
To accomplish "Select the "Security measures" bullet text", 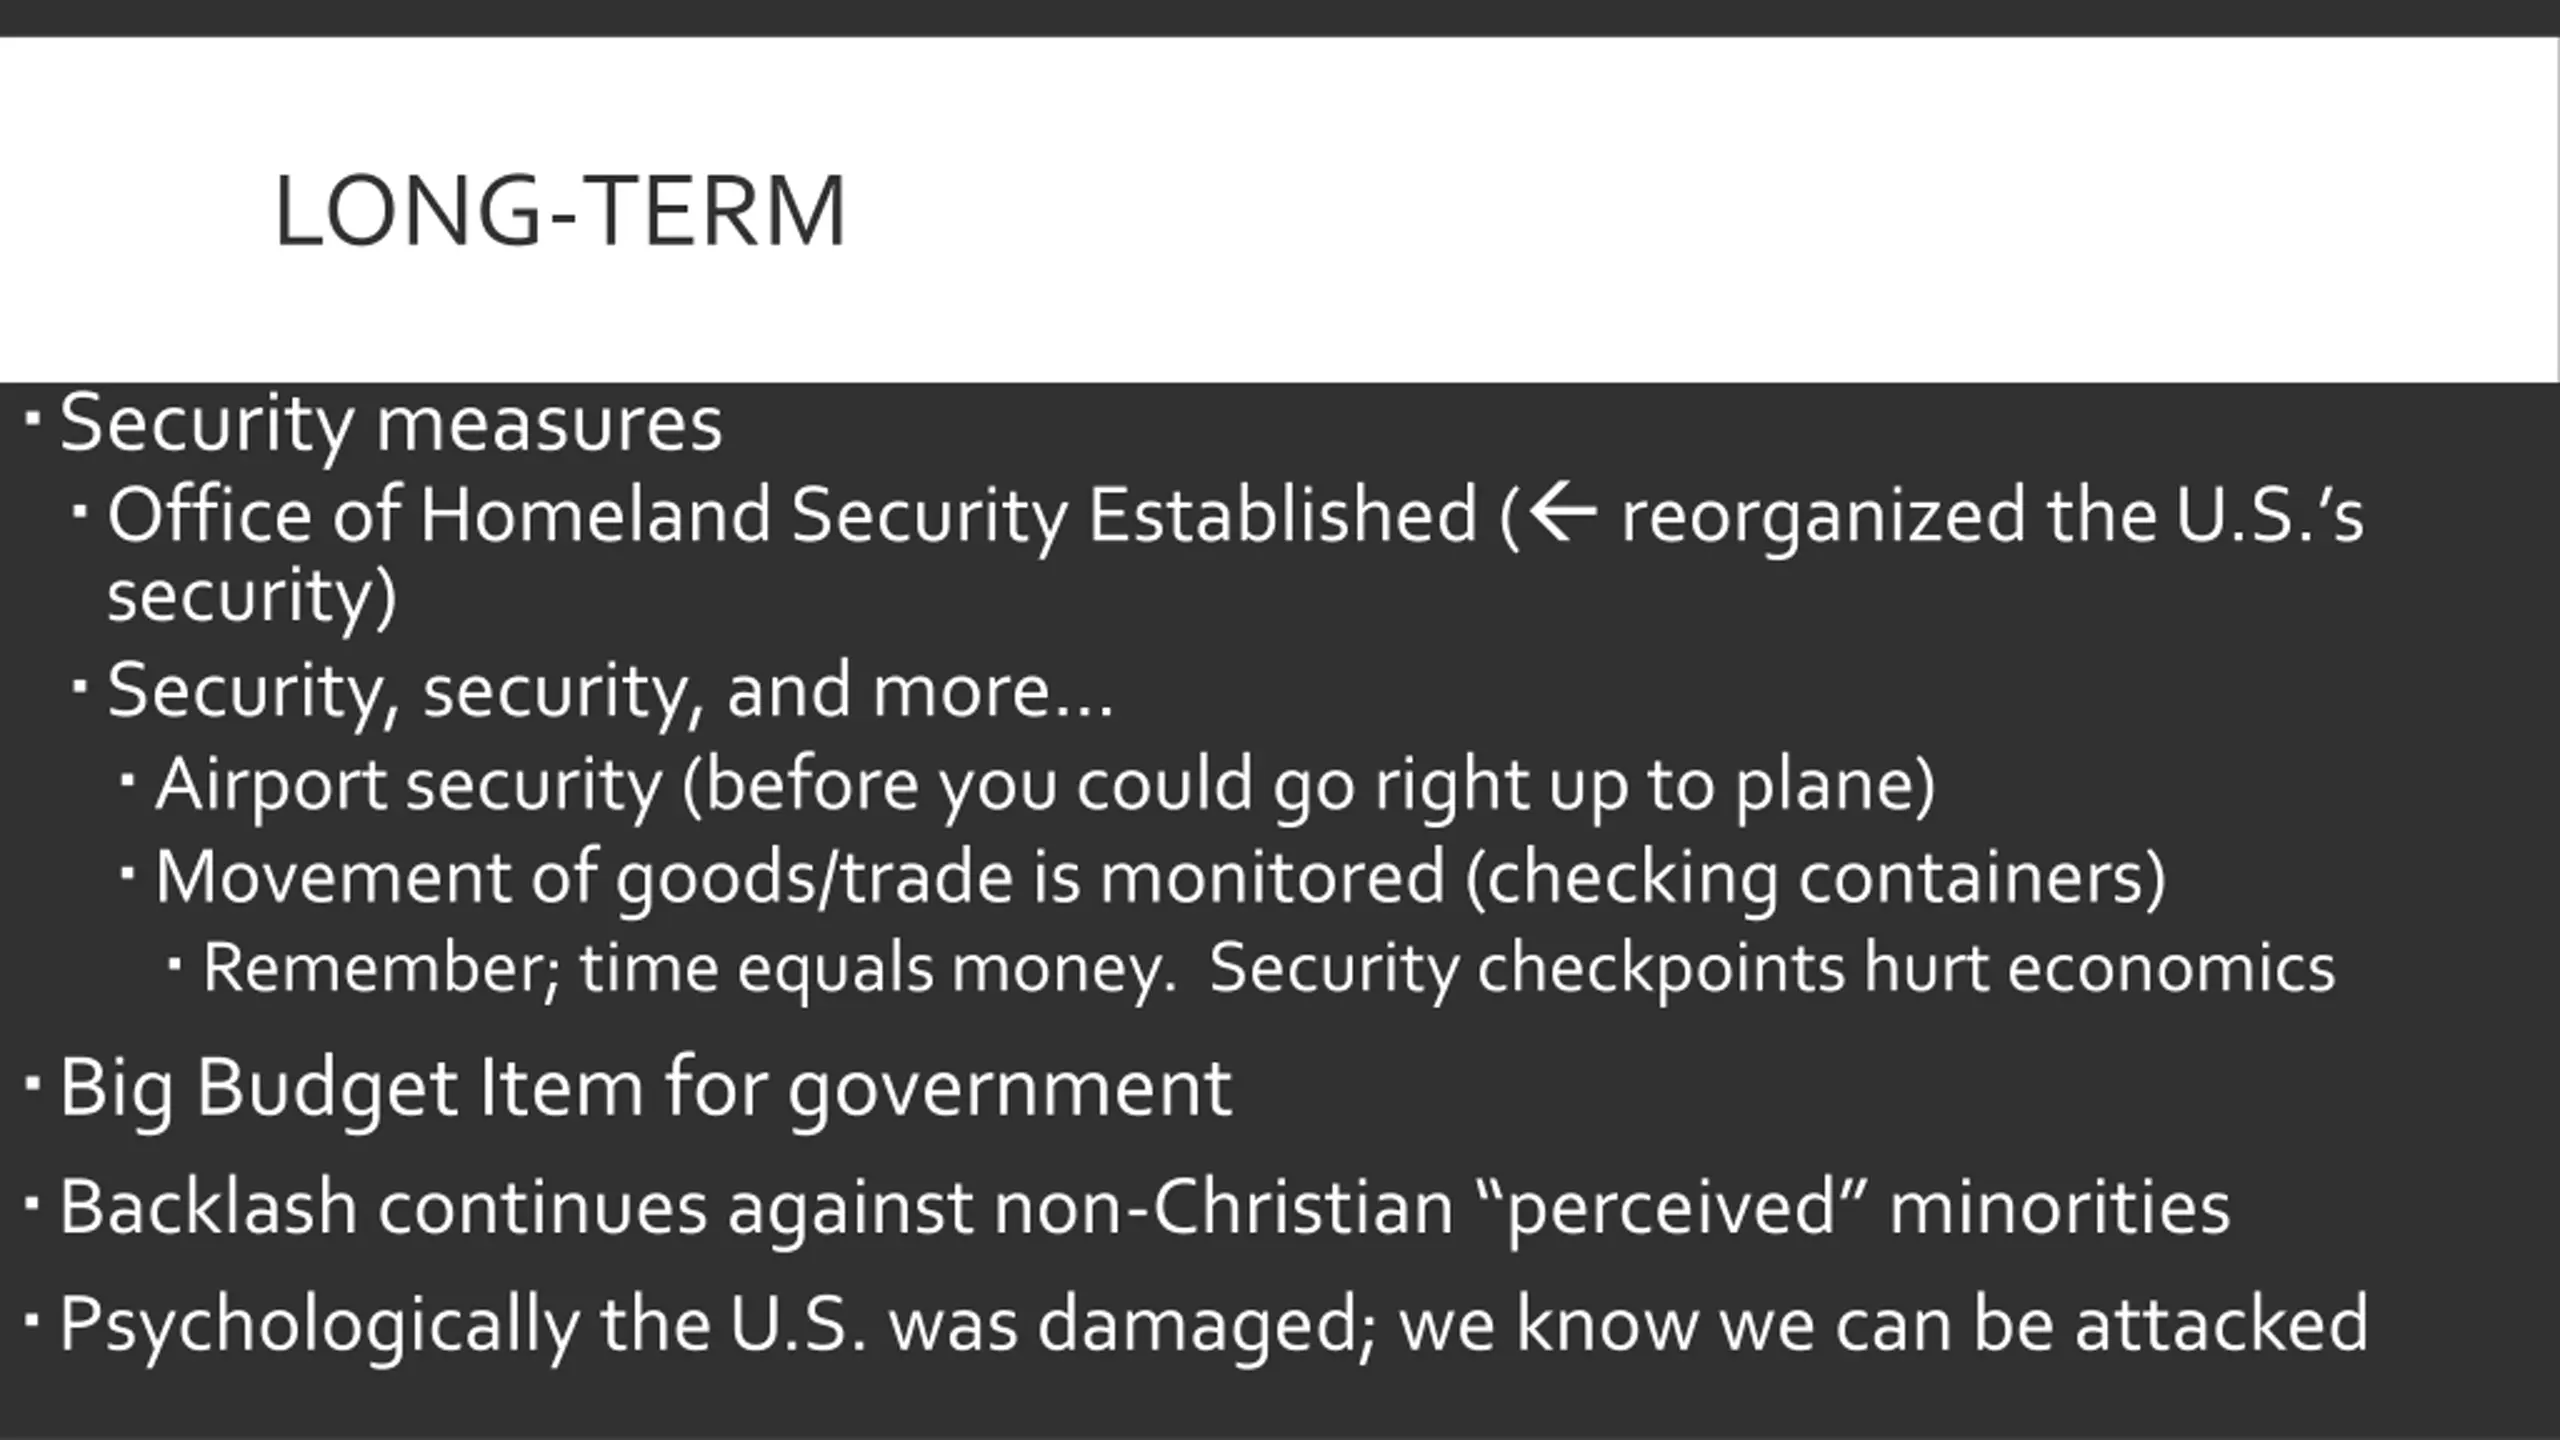I will click(x=391, y=425).
